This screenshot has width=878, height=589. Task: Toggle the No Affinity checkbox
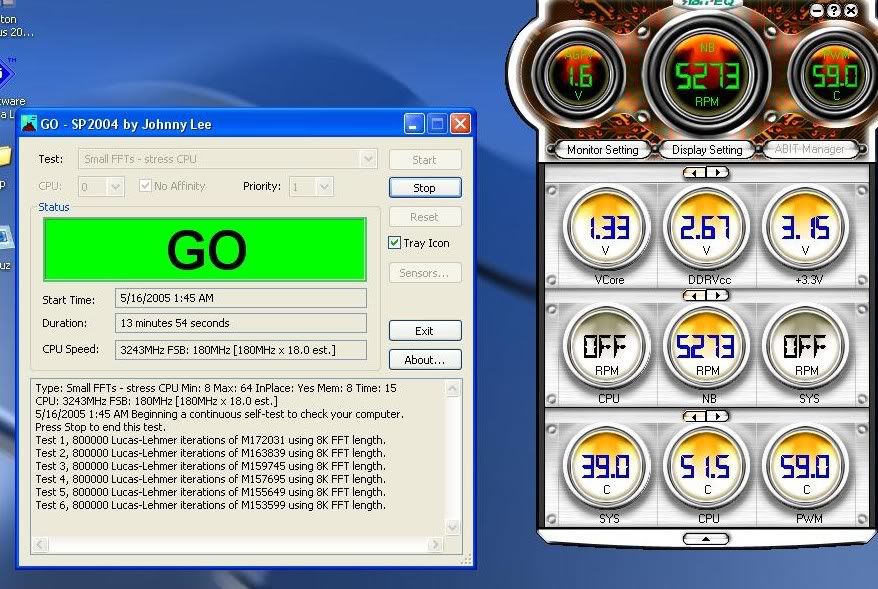tap(145, 185)
